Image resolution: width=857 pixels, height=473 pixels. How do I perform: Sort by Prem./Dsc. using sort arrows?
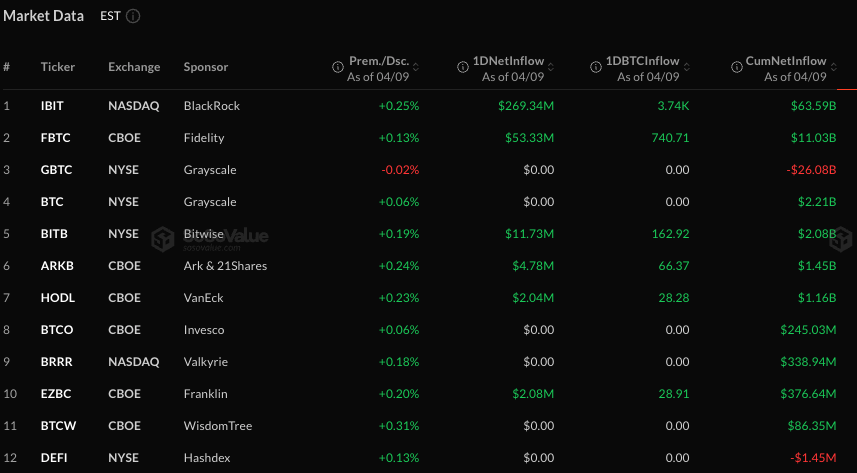[x=416, y=67]
